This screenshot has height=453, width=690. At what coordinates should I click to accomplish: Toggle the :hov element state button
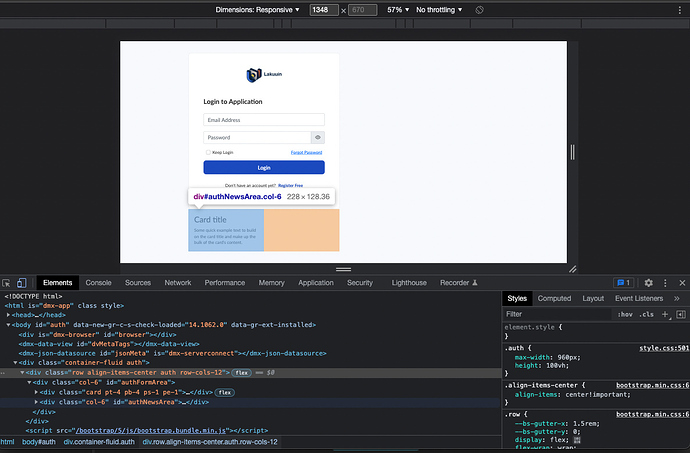click(624, 314)
